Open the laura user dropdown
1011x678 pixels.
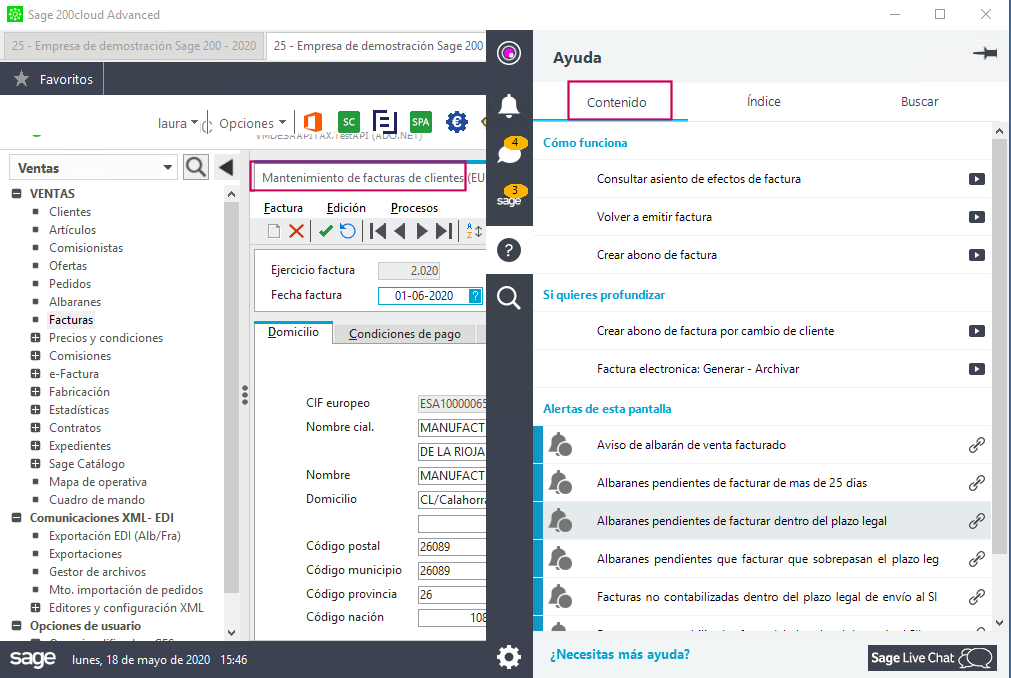177,123
